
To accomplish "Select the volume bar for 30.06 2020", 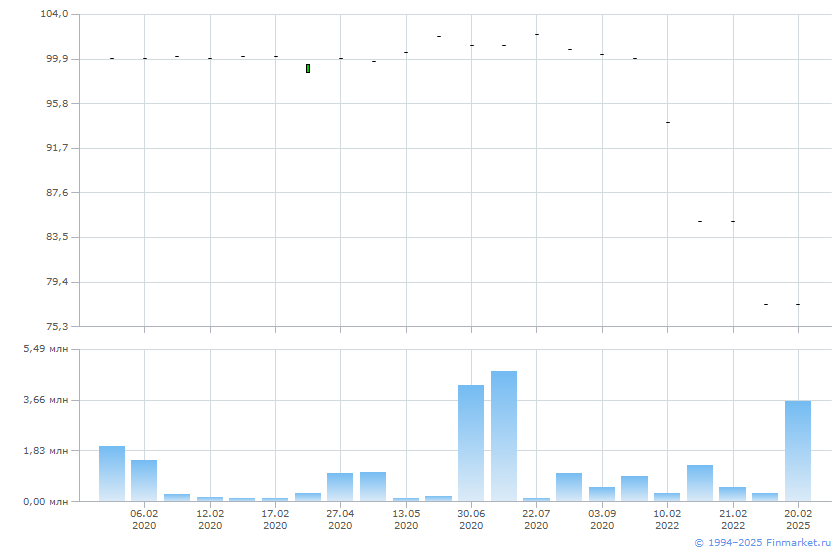I will pyautogui.click(x=471, y=443).
